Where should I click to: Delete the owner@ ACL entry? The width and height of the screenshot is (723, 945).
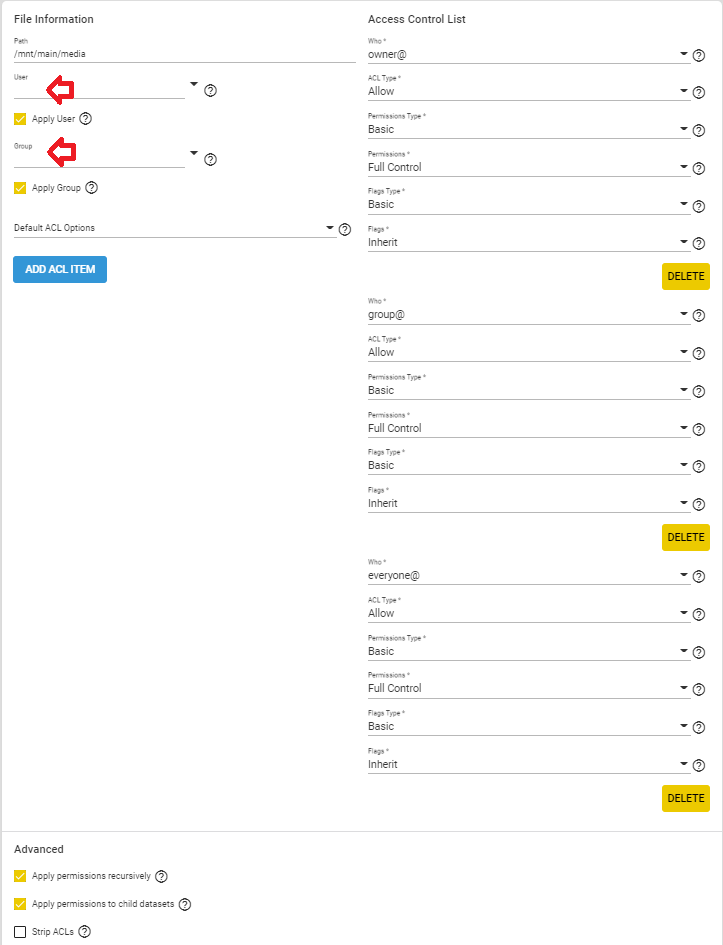point(686,277)
